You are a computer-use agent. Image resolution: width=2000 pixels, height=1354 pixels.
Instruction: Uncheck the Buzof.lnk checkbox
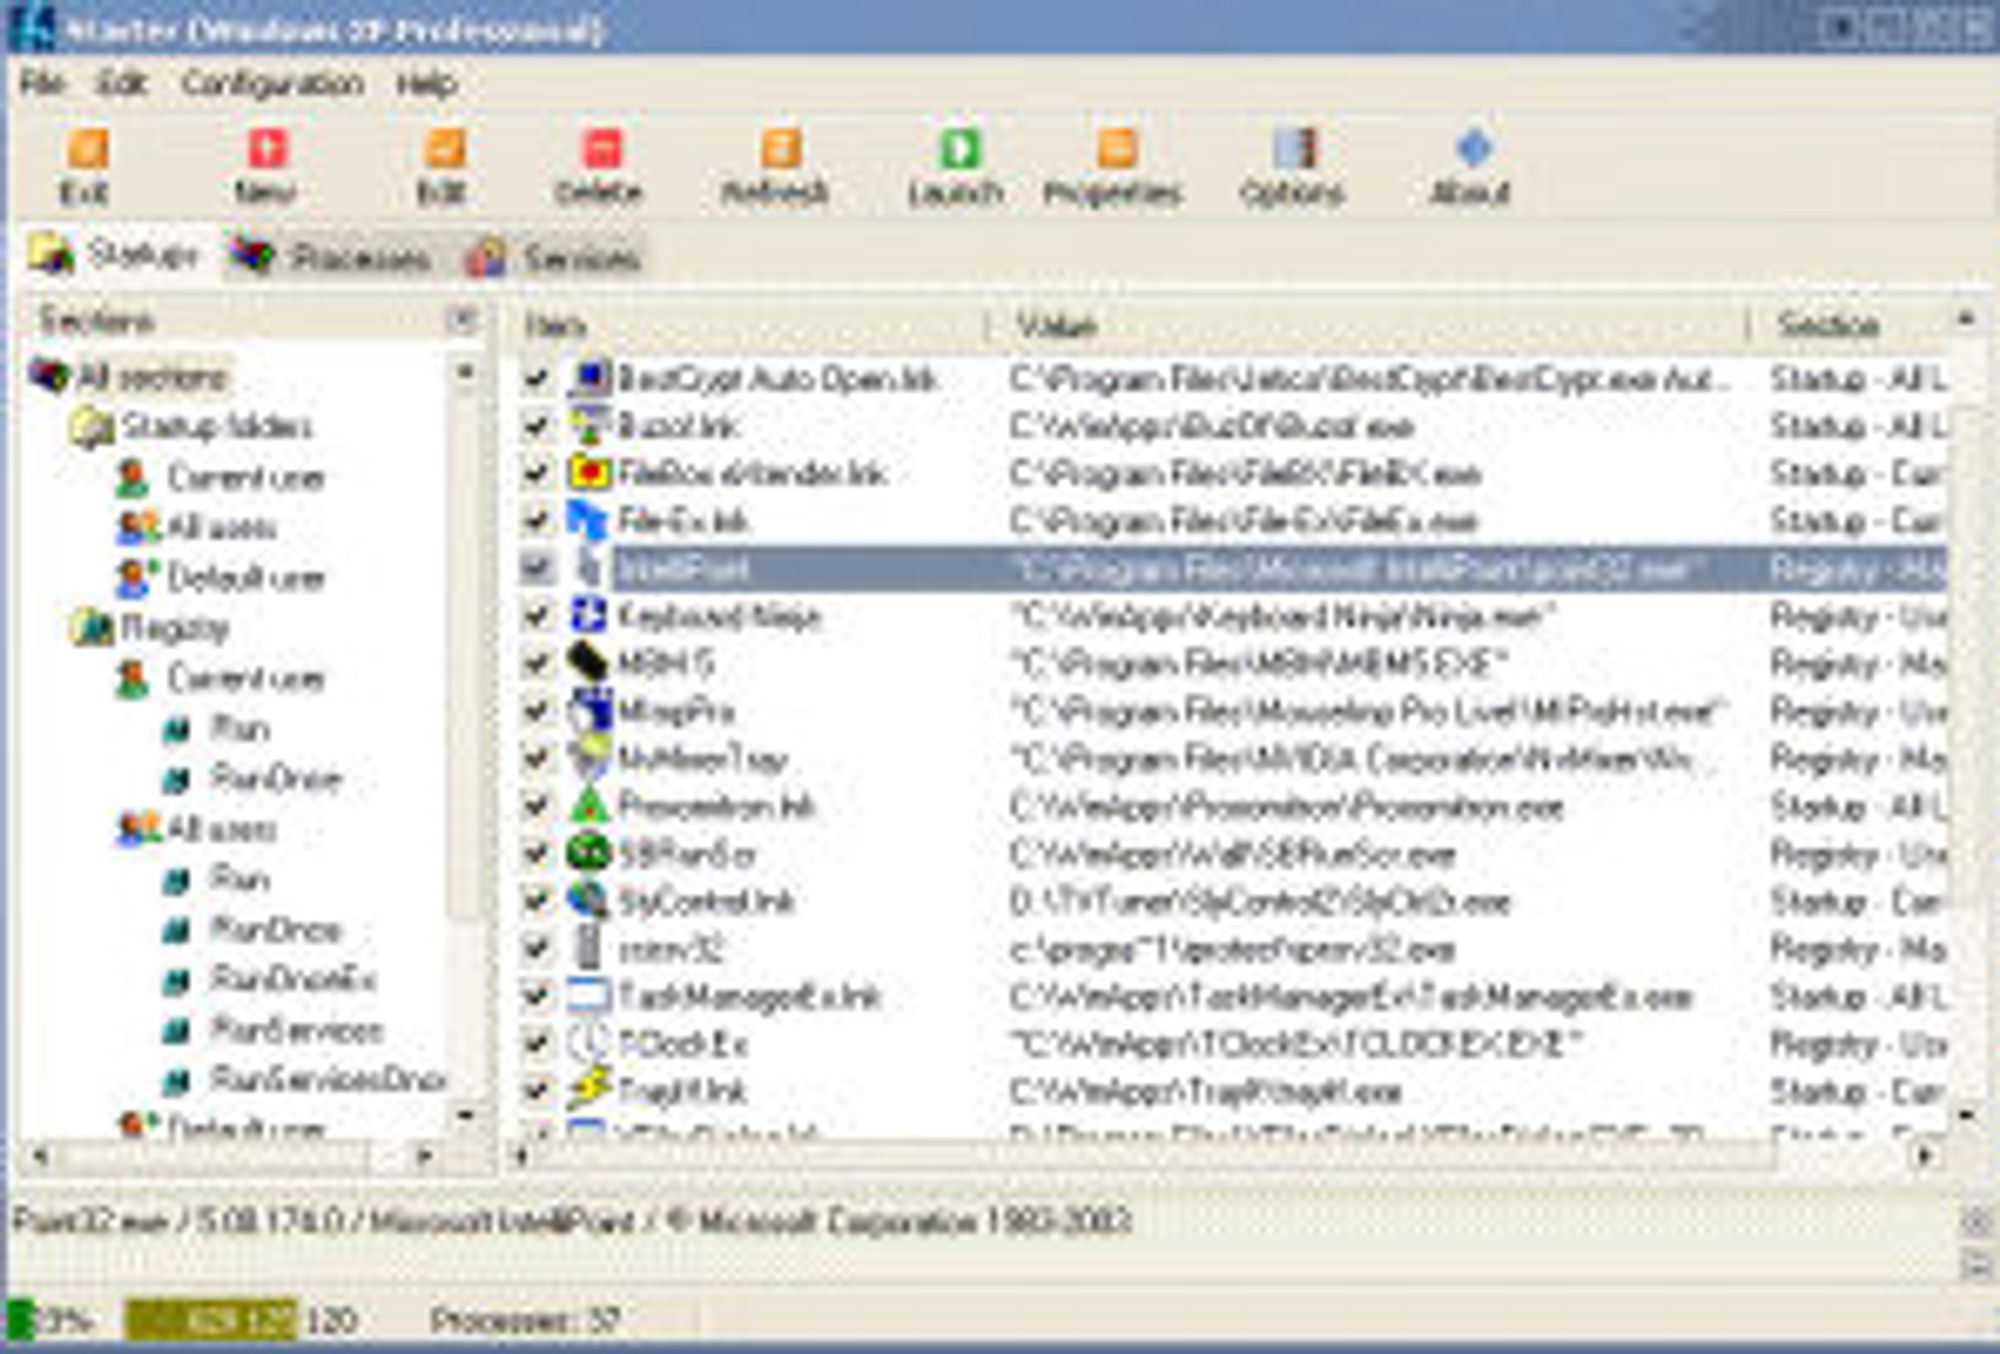point(537,425)
